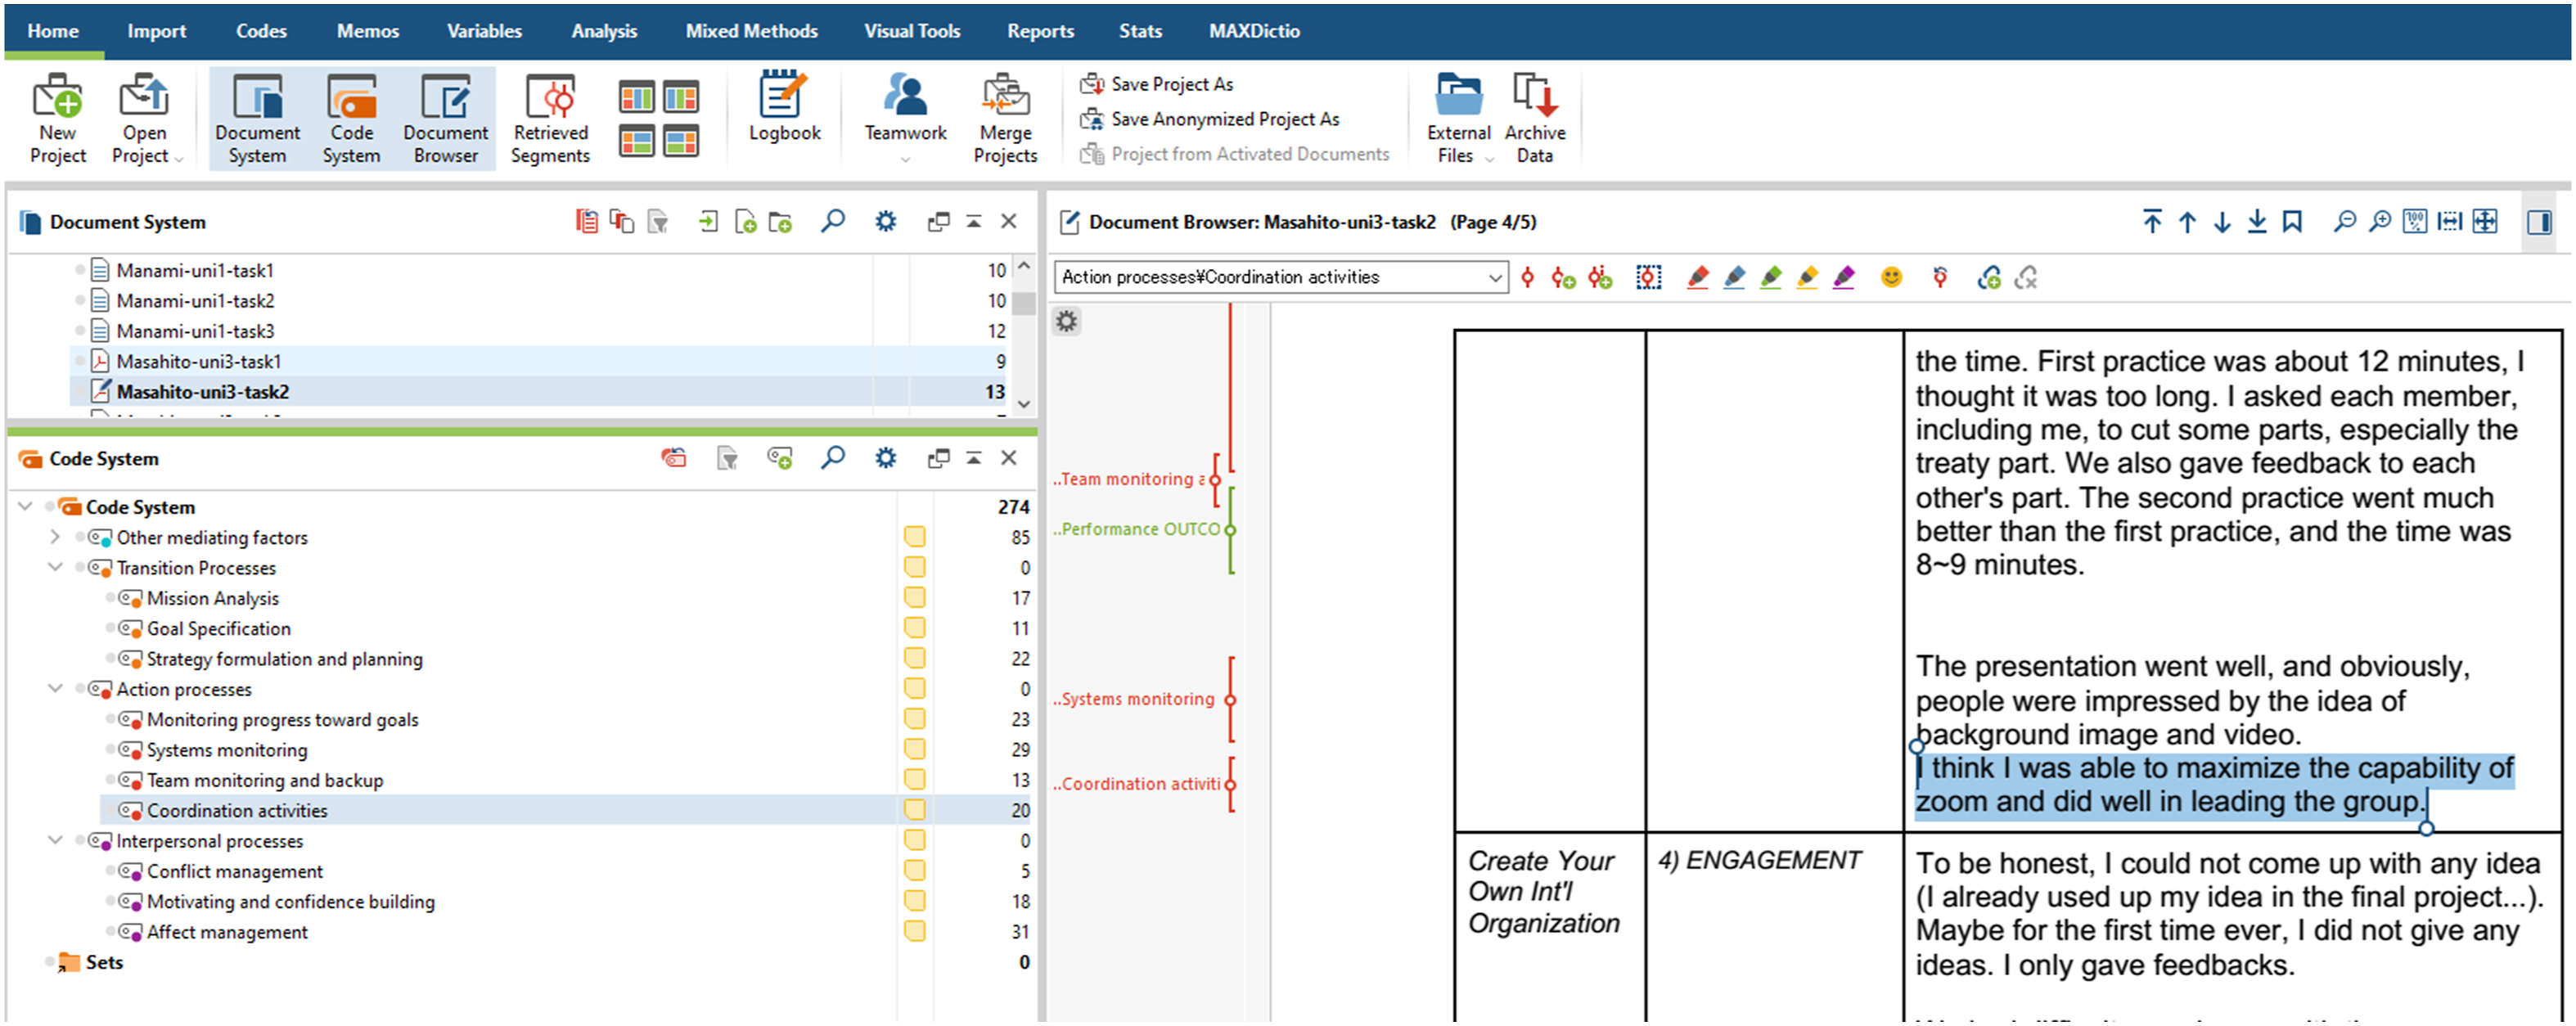Open Merge Projects tool
The image size is (2576, 1026).
[1005, 118]
